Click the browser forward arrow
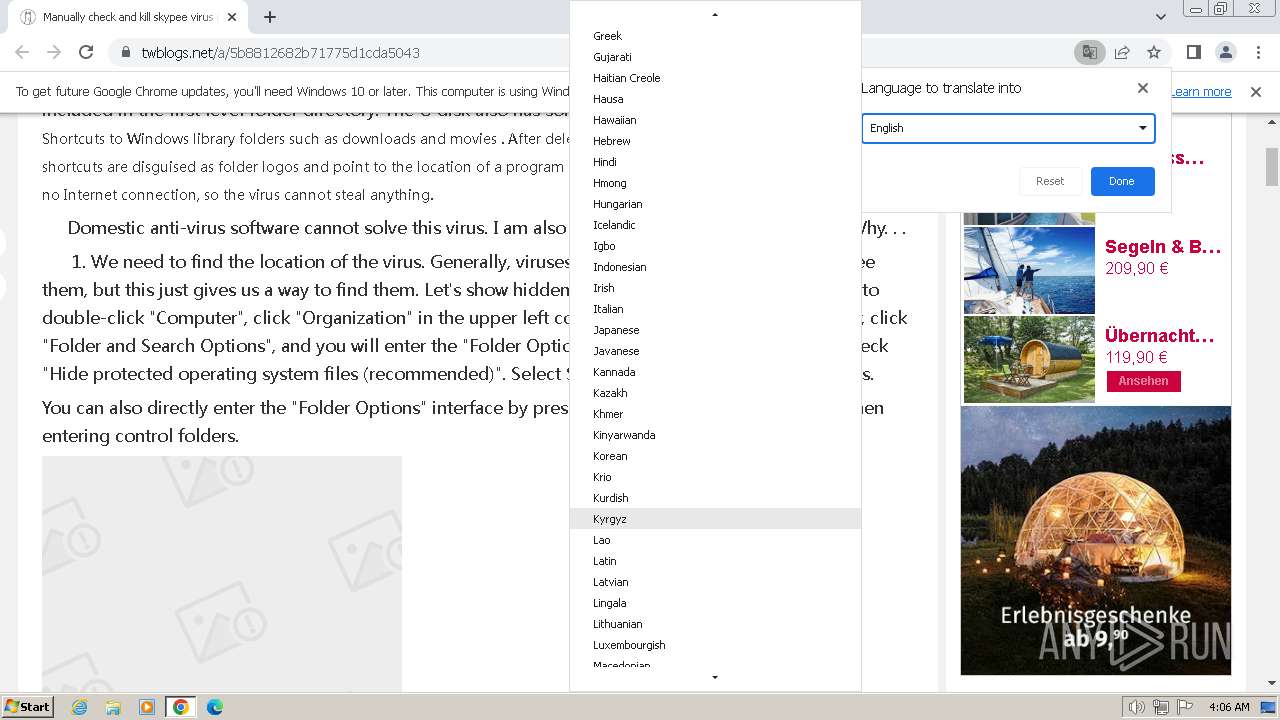The width and height of the screenshot is (1280, 720). (x=54, y=52)
